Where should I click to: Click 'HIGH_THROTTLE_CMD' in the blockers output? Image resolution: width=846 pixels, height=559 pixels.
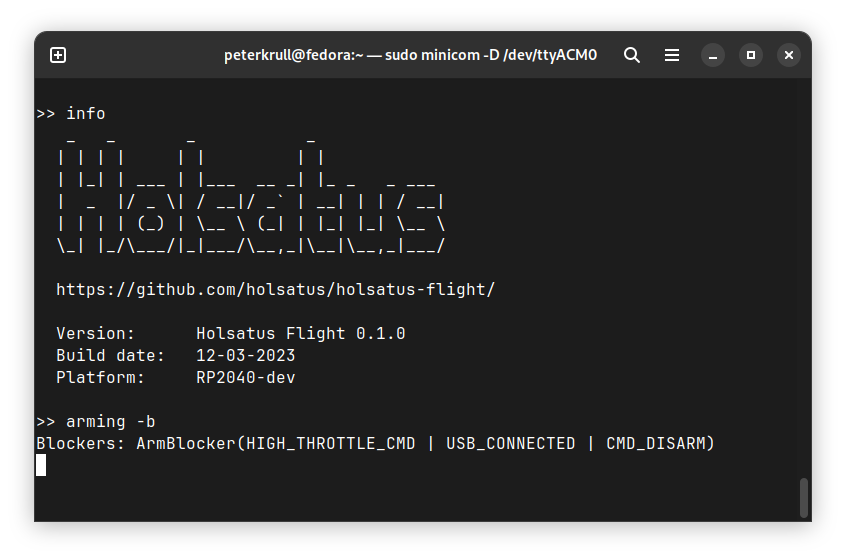[331, 444]
